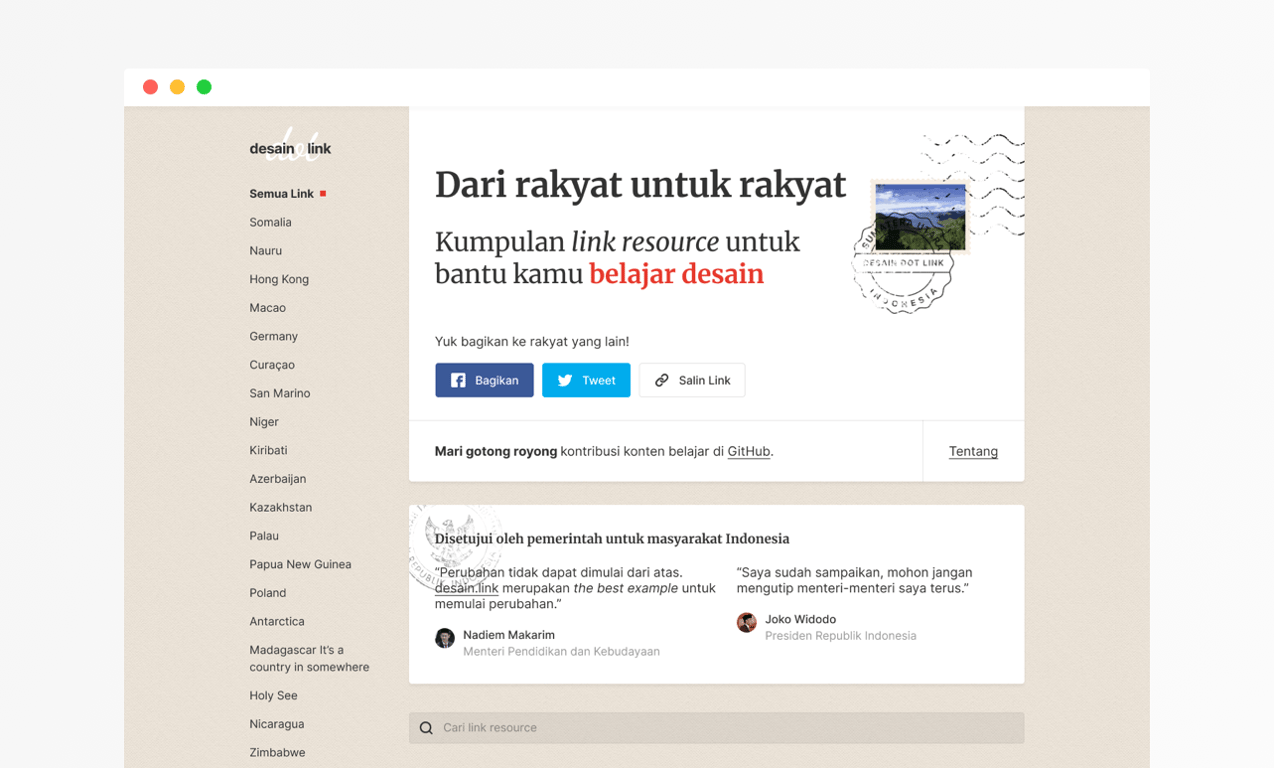Screen dimensions: 1274x768
Task: Select the Zimbabwe category at list bottom
Action: tap(277, 752)
